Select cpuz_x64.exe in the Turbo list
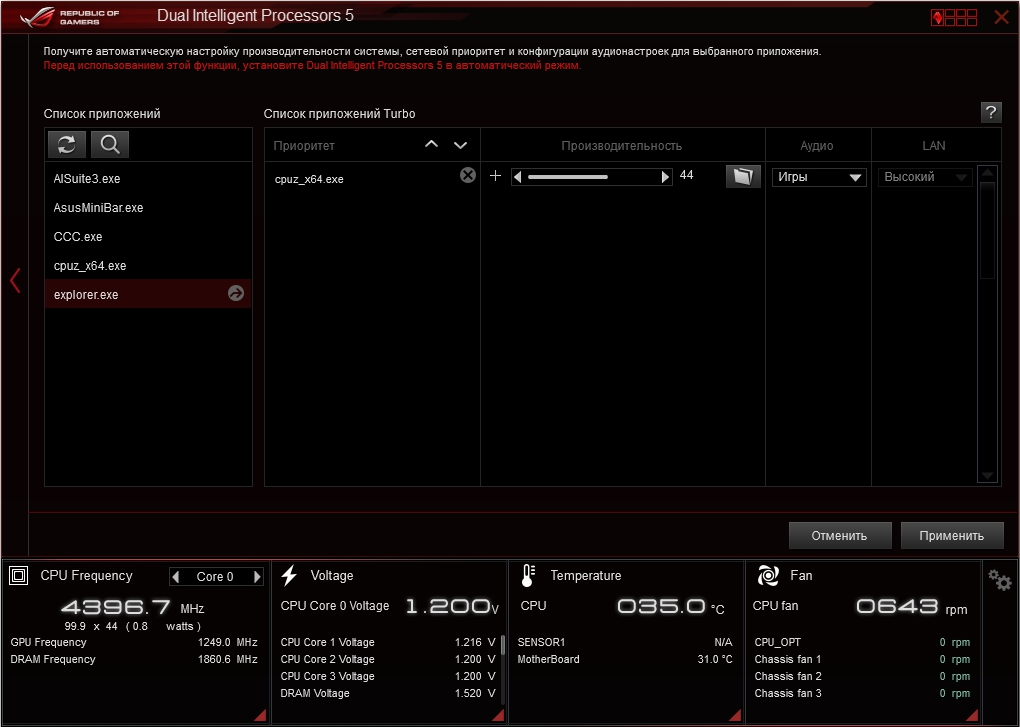Viewport: 1020px width, 727px height. coord(309,179)
